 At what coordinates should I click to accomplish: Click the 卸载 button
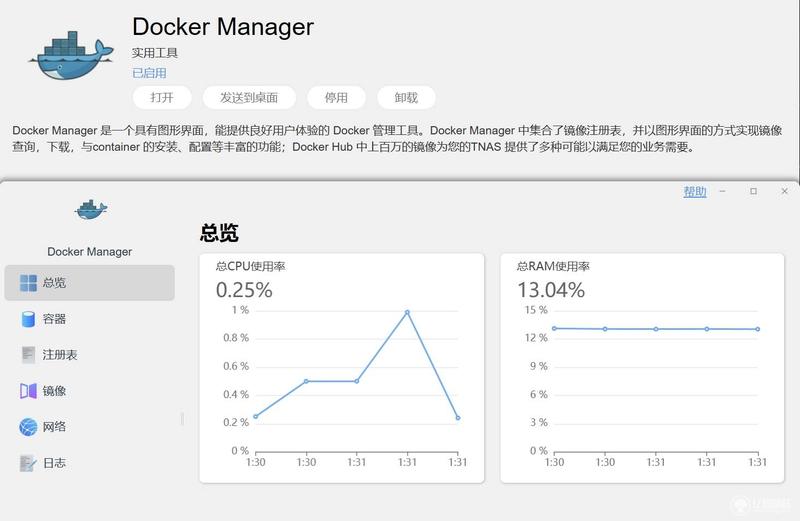[x=406, y=97]
